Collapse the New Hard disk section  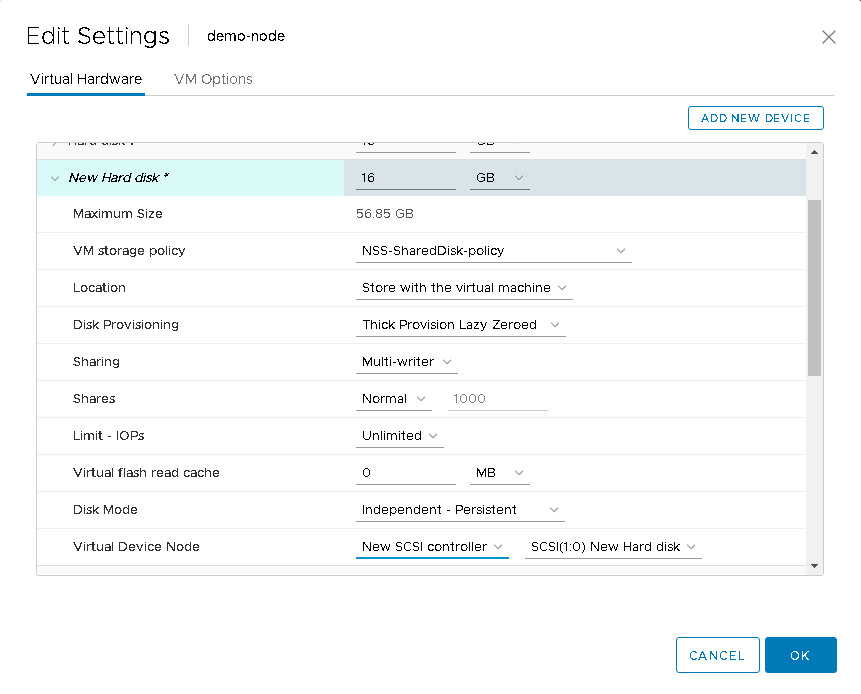coord(54,178)
